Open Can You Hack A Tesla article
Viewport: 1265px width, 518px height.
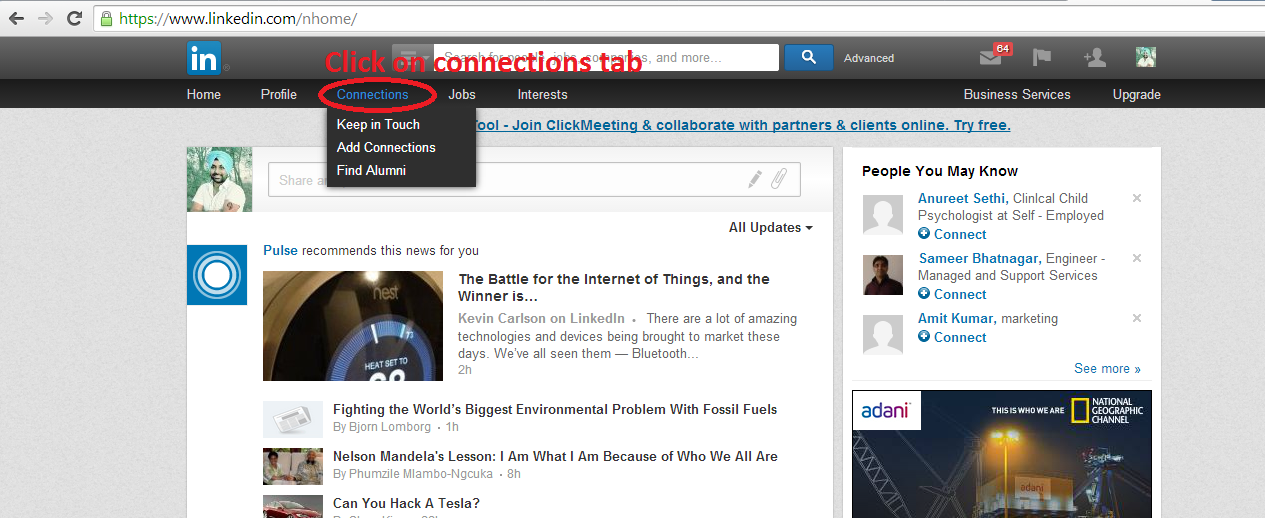point(406,503)
